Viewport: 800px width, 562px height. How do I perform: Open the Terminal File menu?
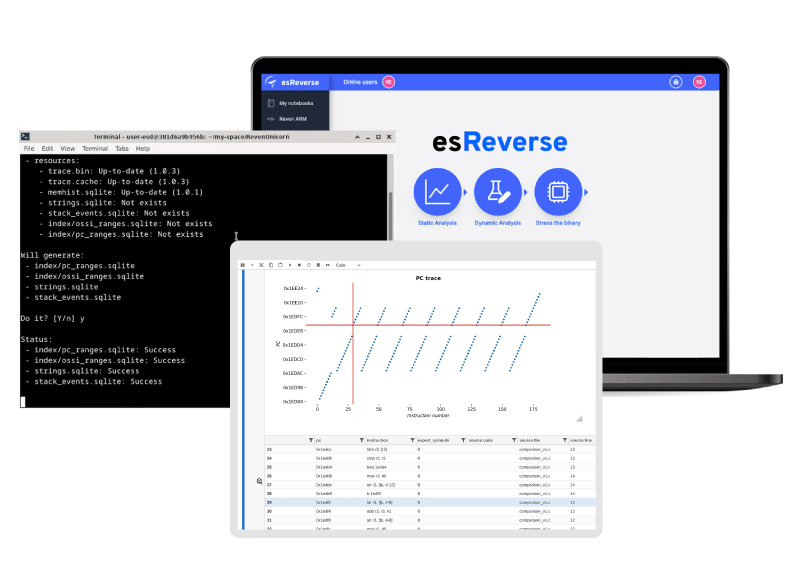click(x=29, y=148)
